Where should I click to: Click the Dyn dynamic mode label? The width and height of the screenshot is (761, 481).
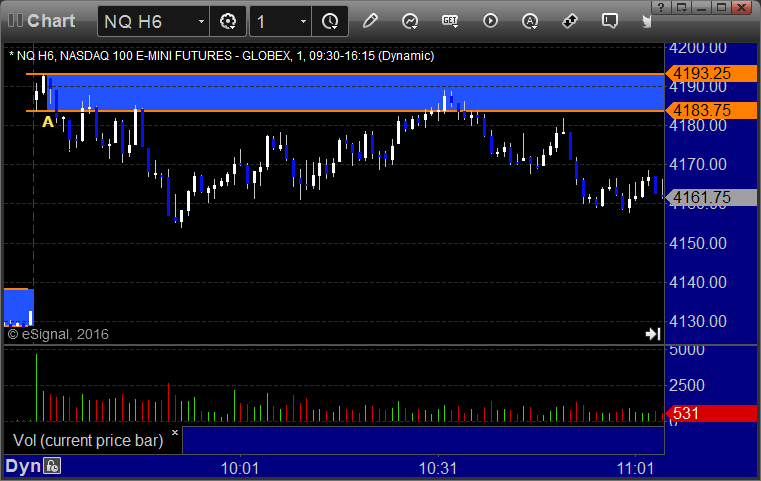(x=23, y=466)
